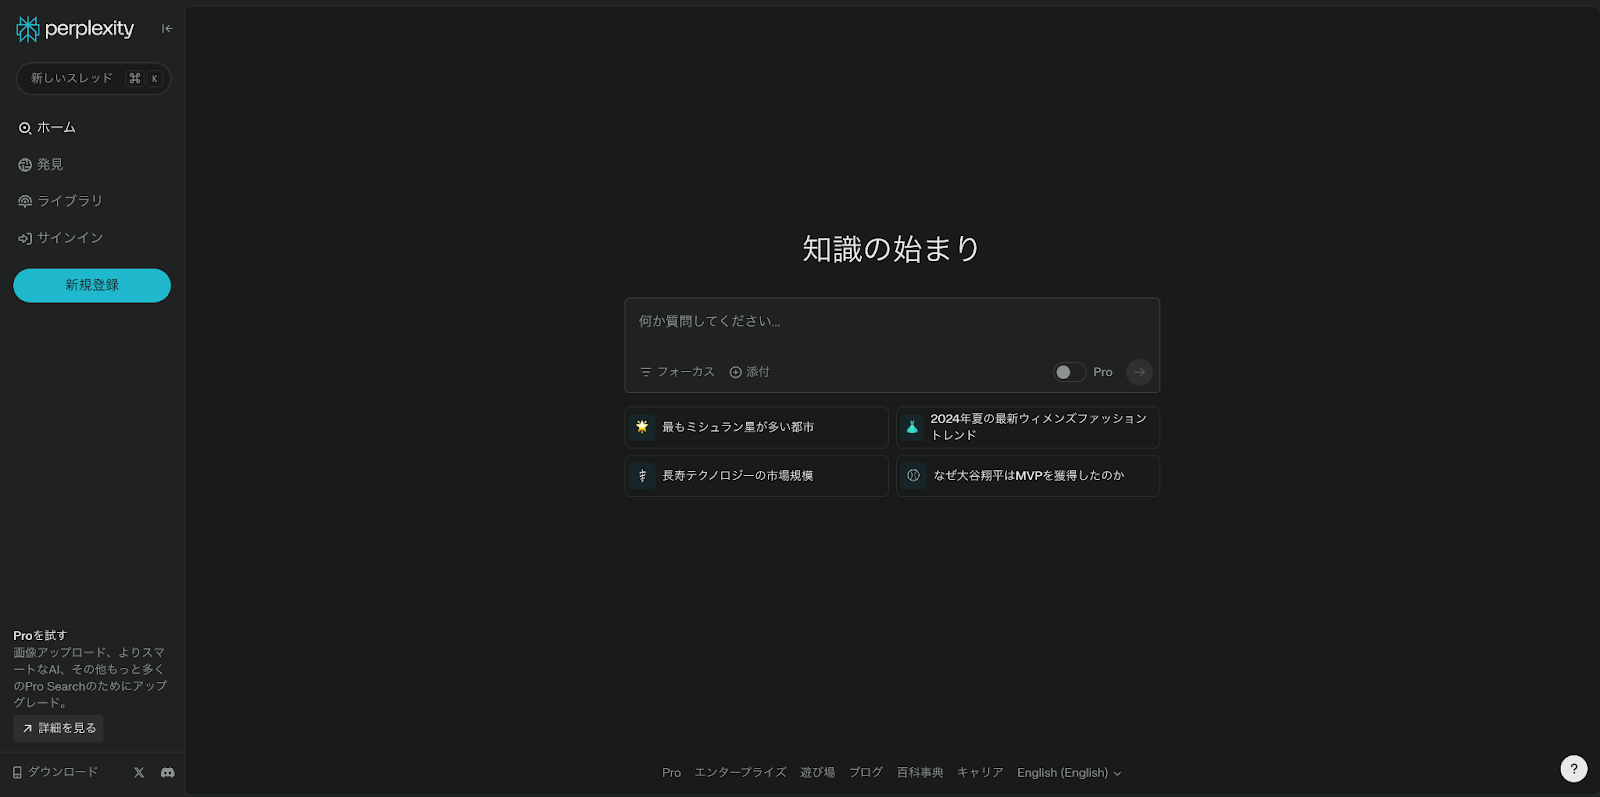Open the Discord icon link
The image size is (1600, 797).
(x=168, y=772)
